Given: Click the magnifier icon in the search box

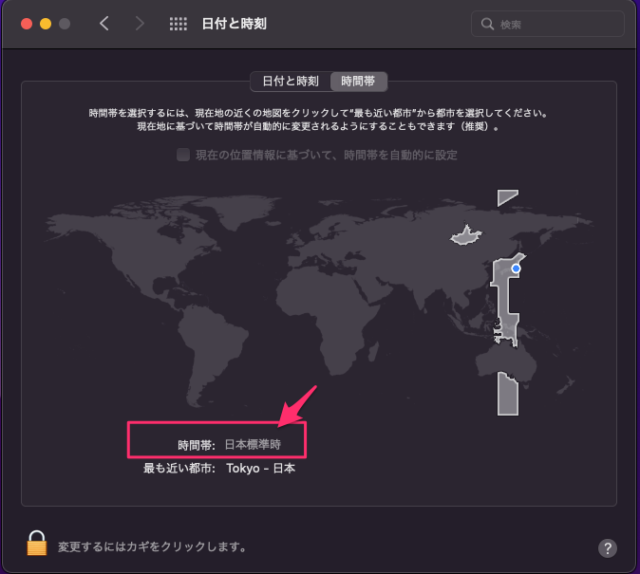Looking at the screenshot, I should (x=487, y=24).
